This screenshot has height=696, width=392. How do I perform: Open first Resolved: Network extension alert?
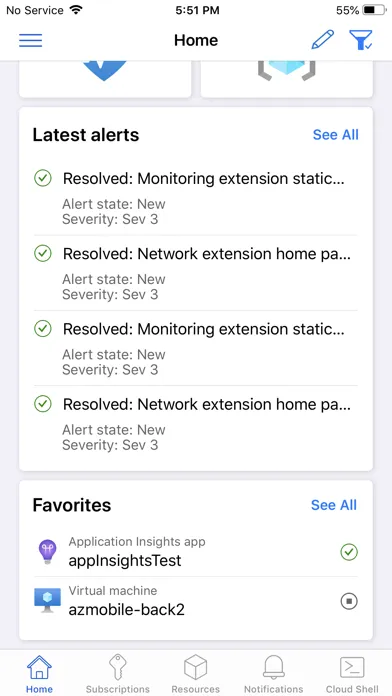pyautogui.click(x=196, y=273)
